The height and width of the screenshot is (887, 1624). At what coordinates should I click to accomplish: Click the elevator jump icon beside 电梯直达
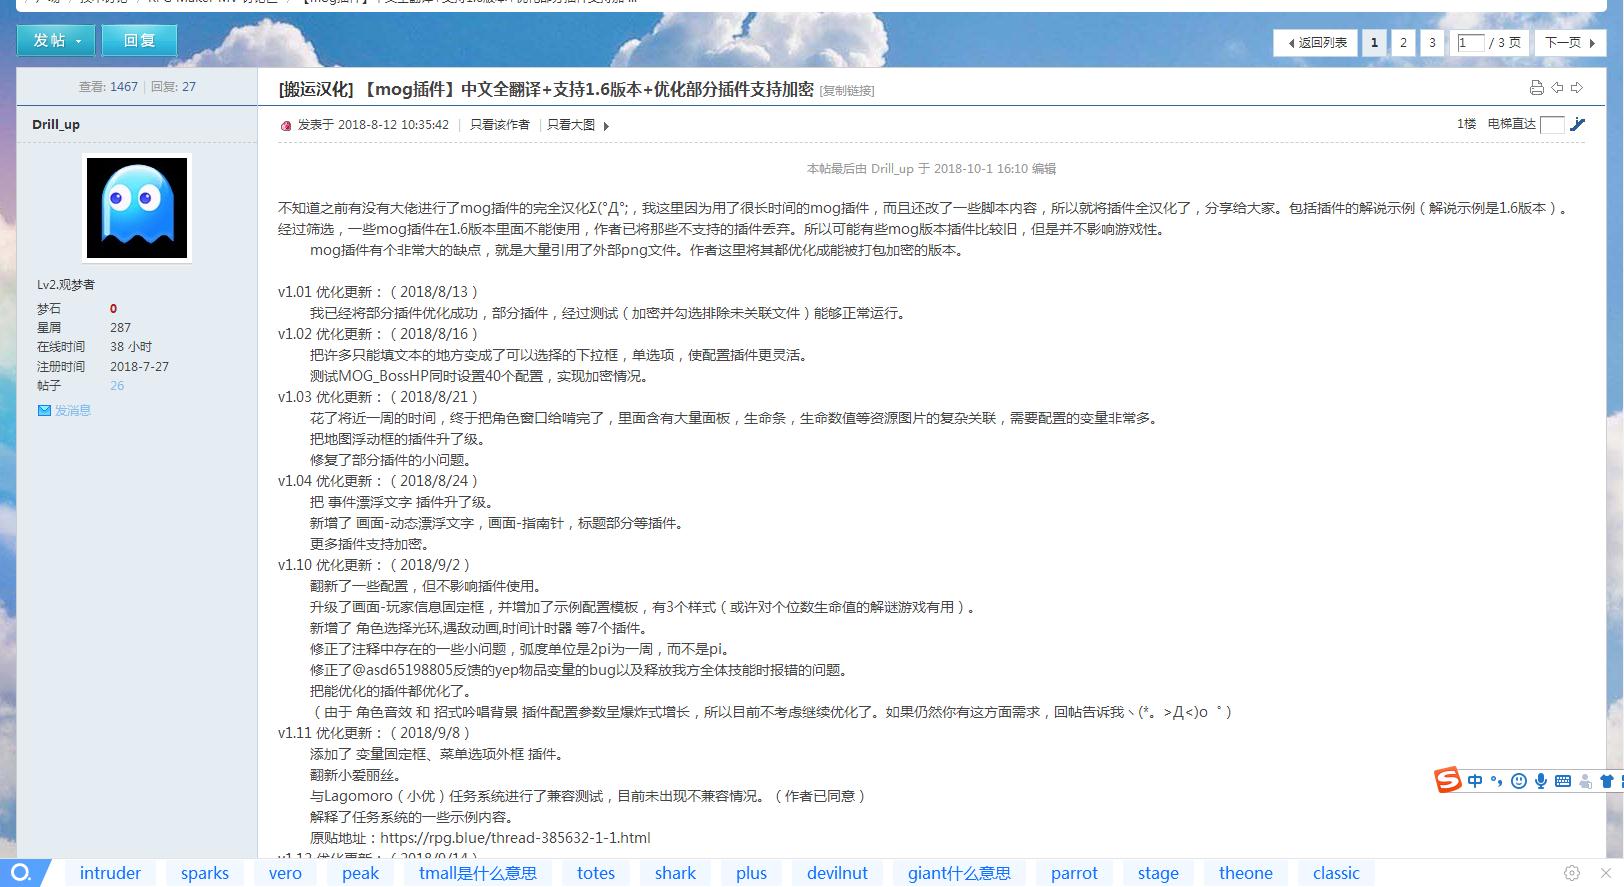click(x=1577, y=124)
